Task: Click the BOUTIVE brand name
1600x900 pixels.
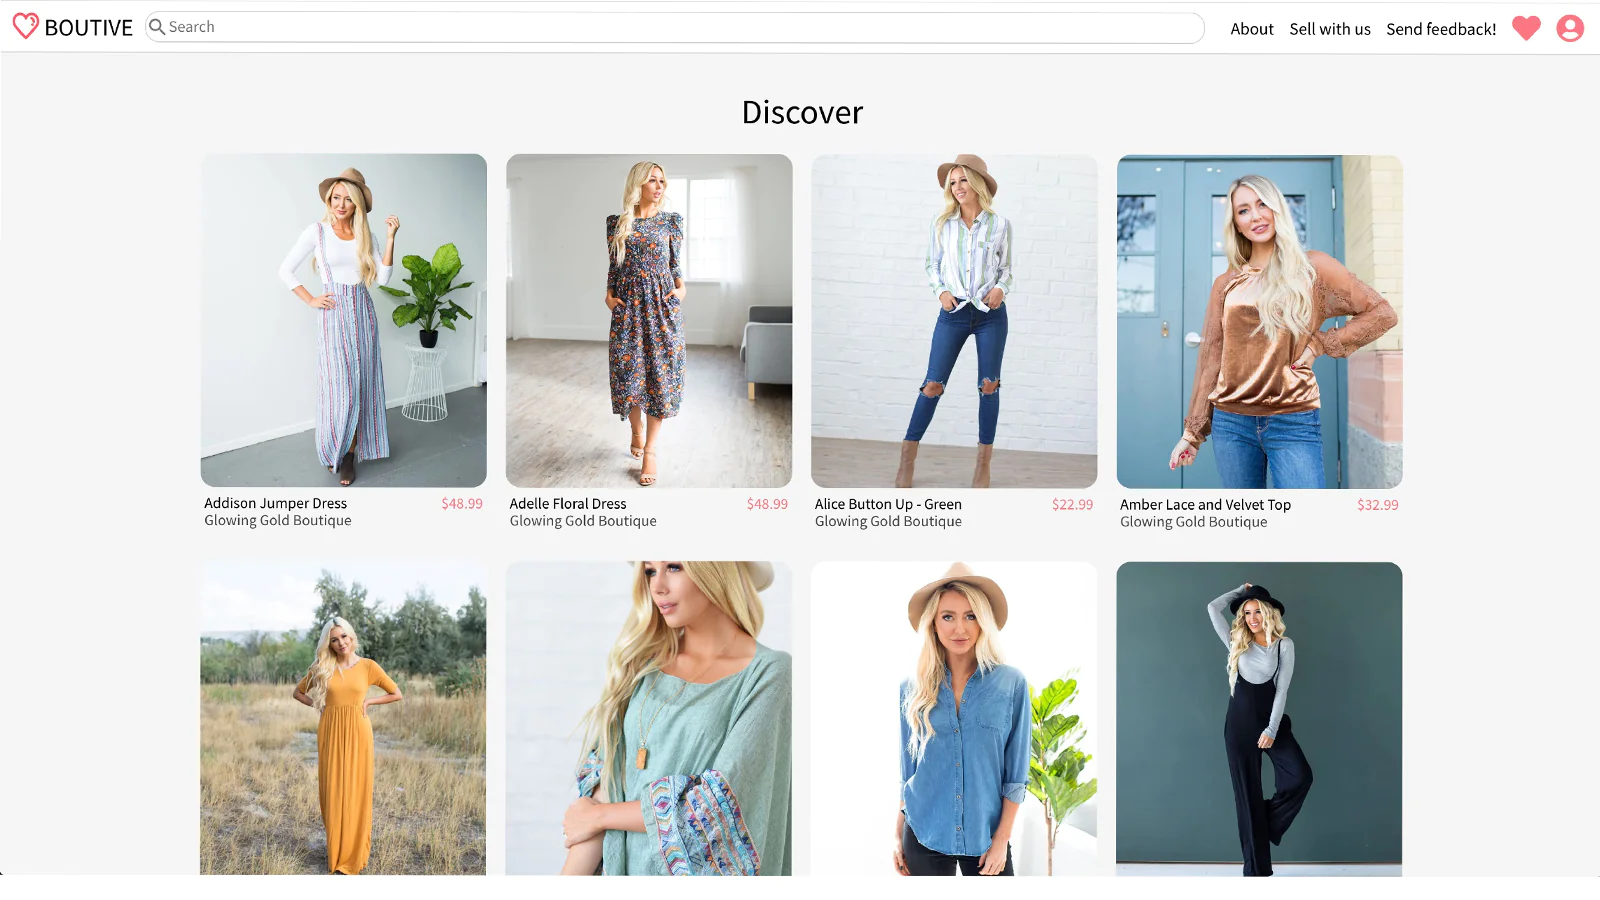Action: [89, 28]
